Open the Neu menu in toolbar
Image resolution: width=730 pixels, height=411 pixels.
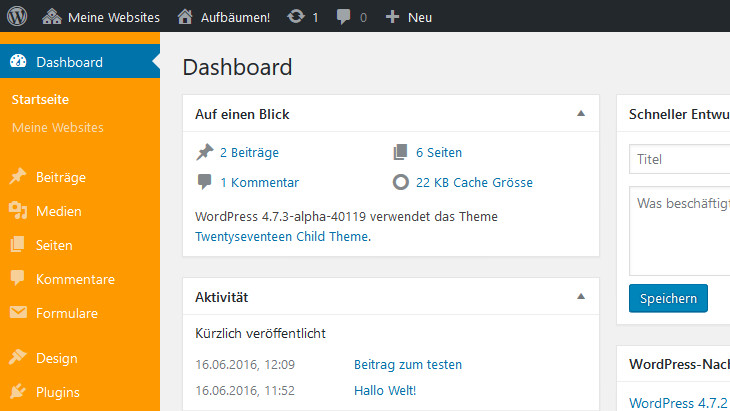tap(409, 17)
